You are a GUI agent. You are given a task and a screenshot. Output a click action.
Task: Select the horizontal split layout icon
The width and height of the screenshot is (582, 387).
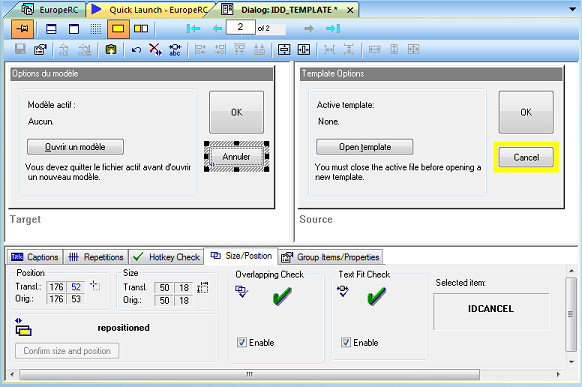(x=51, y=29)
